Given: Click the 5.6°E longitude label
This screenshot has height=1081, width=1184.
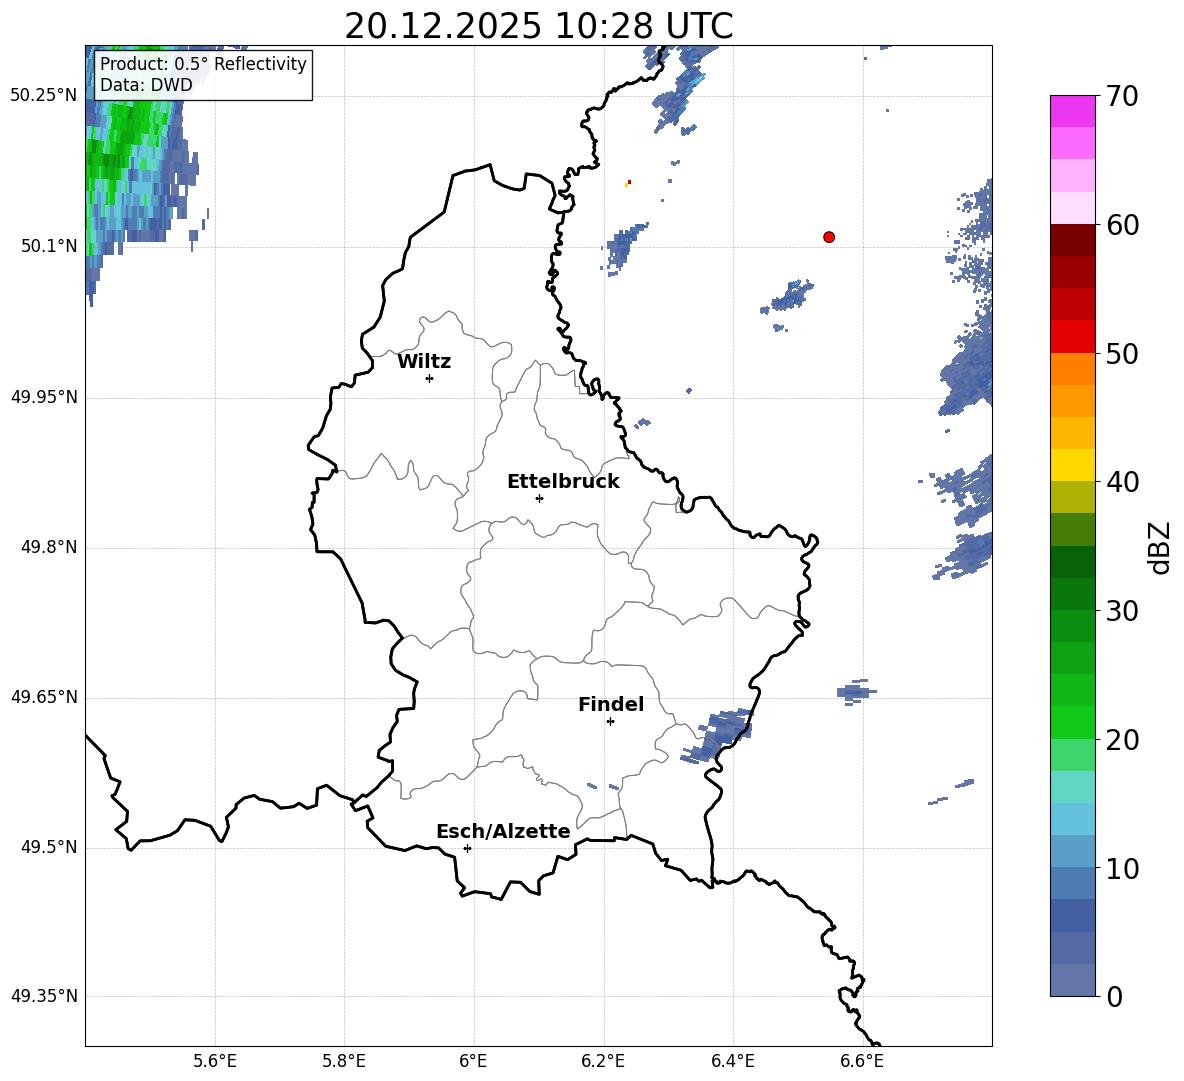Looking at the screenshot, I should point(214,1061).
